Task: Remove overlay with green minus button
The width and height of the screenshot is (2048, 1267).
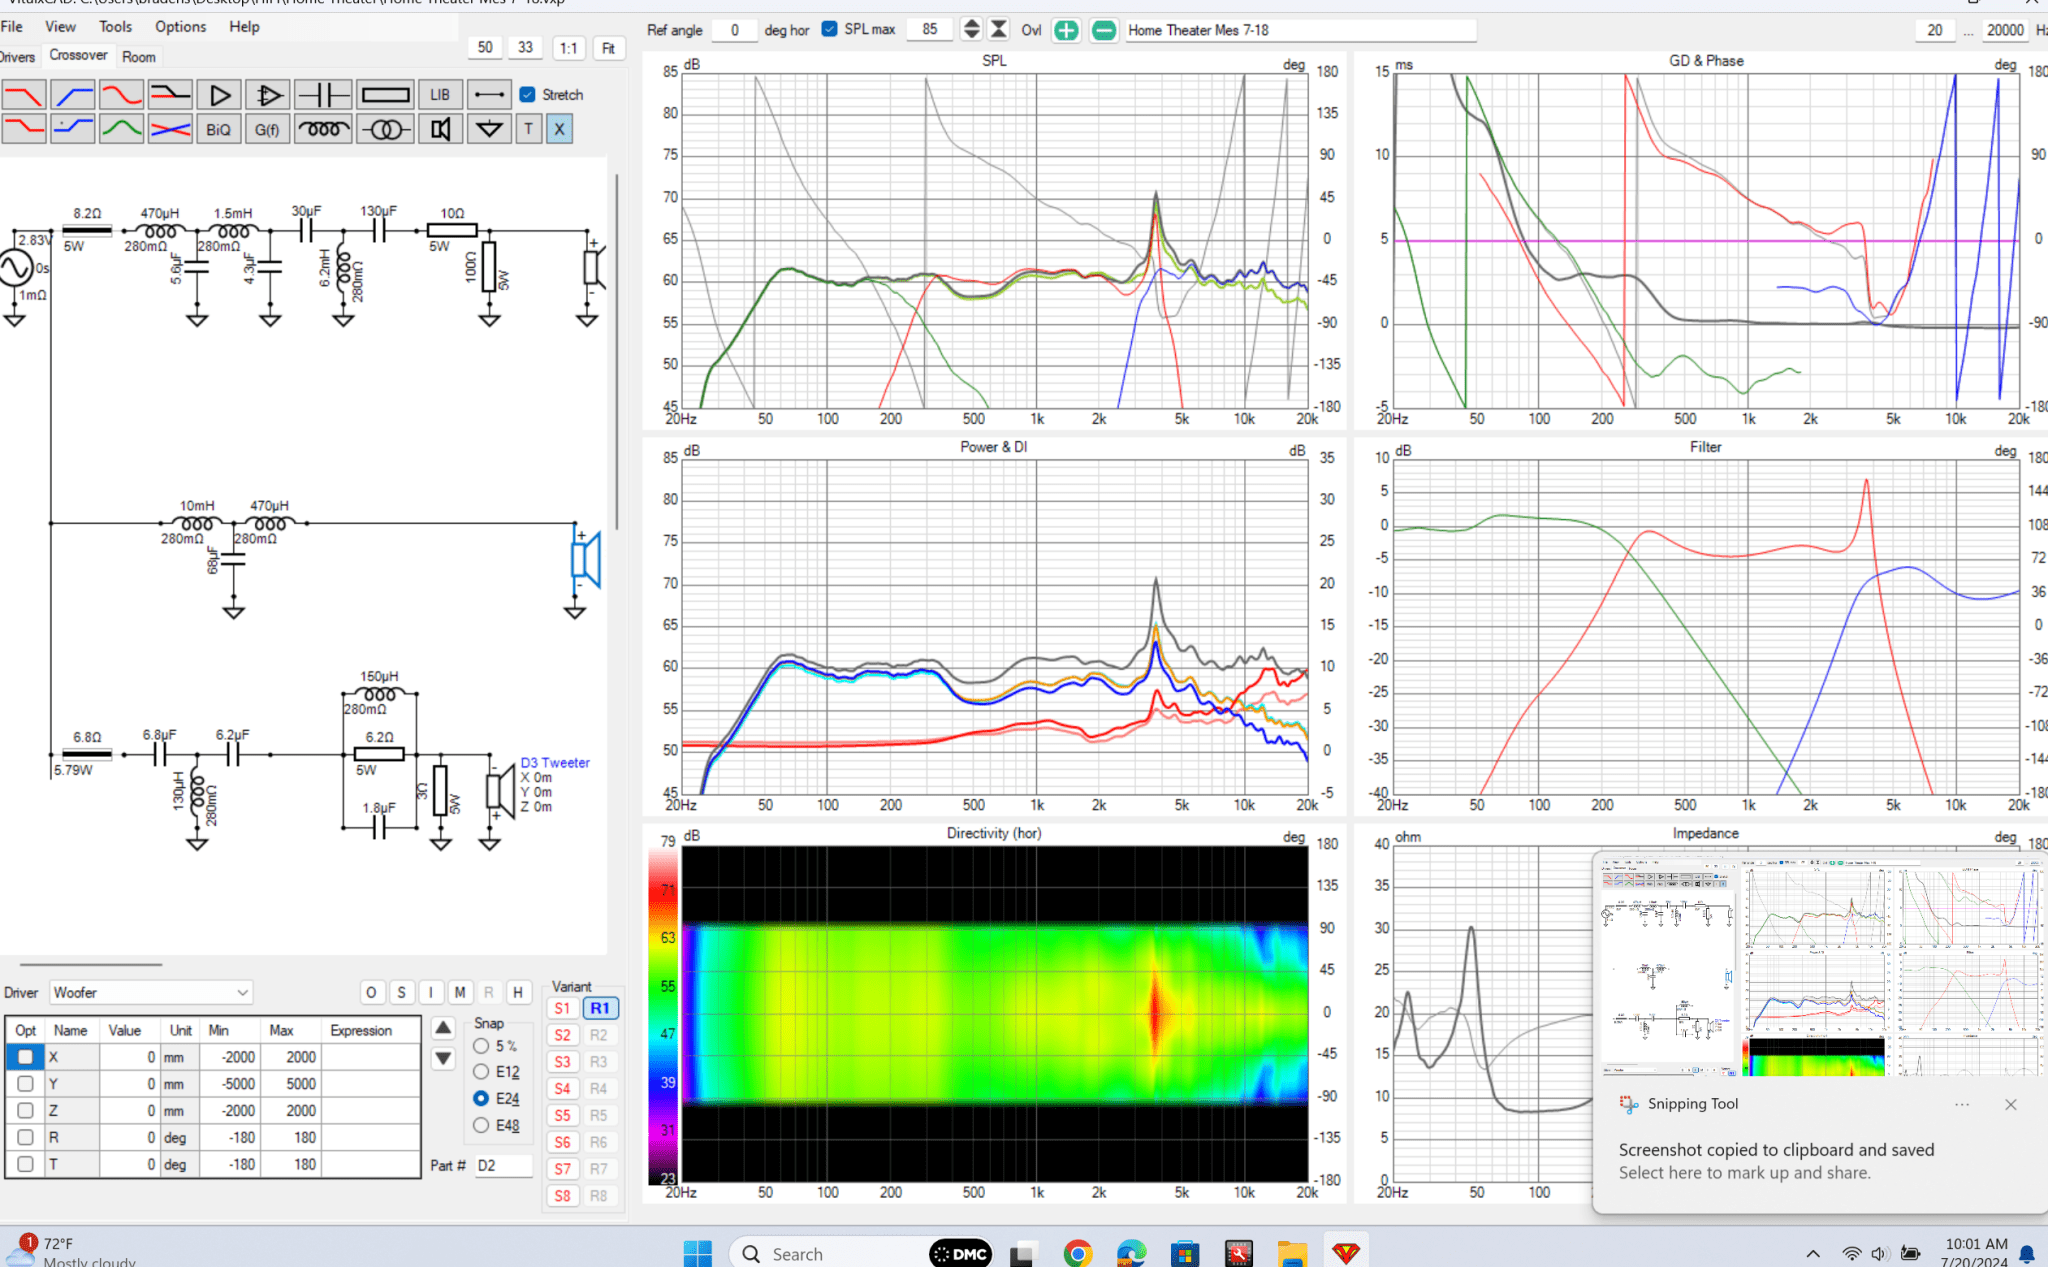Action: (x=1104, y=30)
